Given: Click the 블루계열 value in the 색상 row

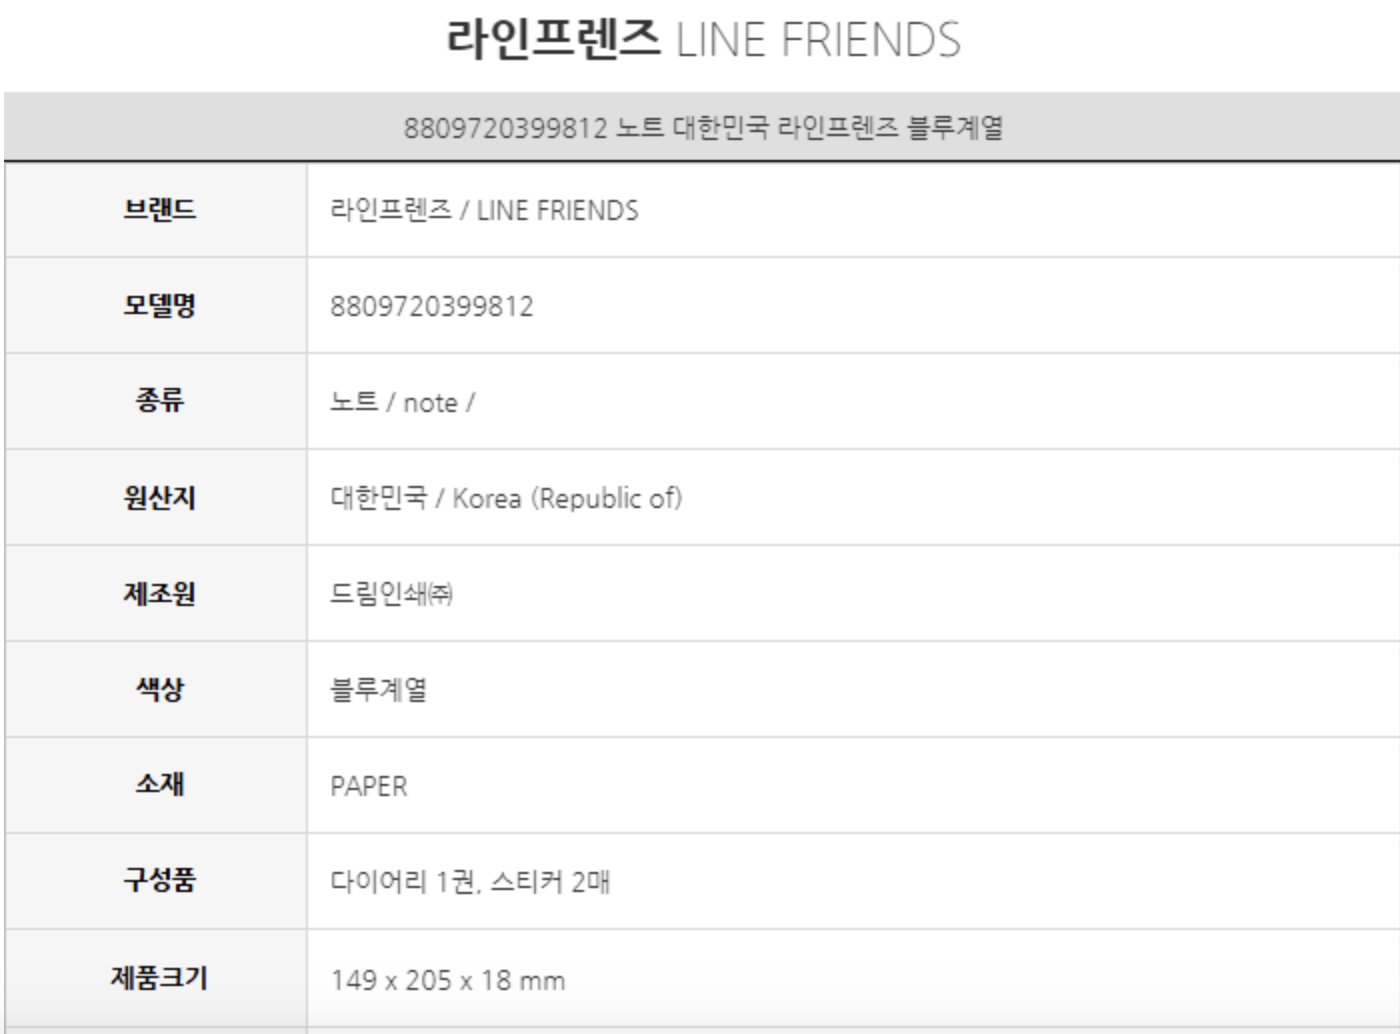Looking at the screenshot, I should 379,690.
